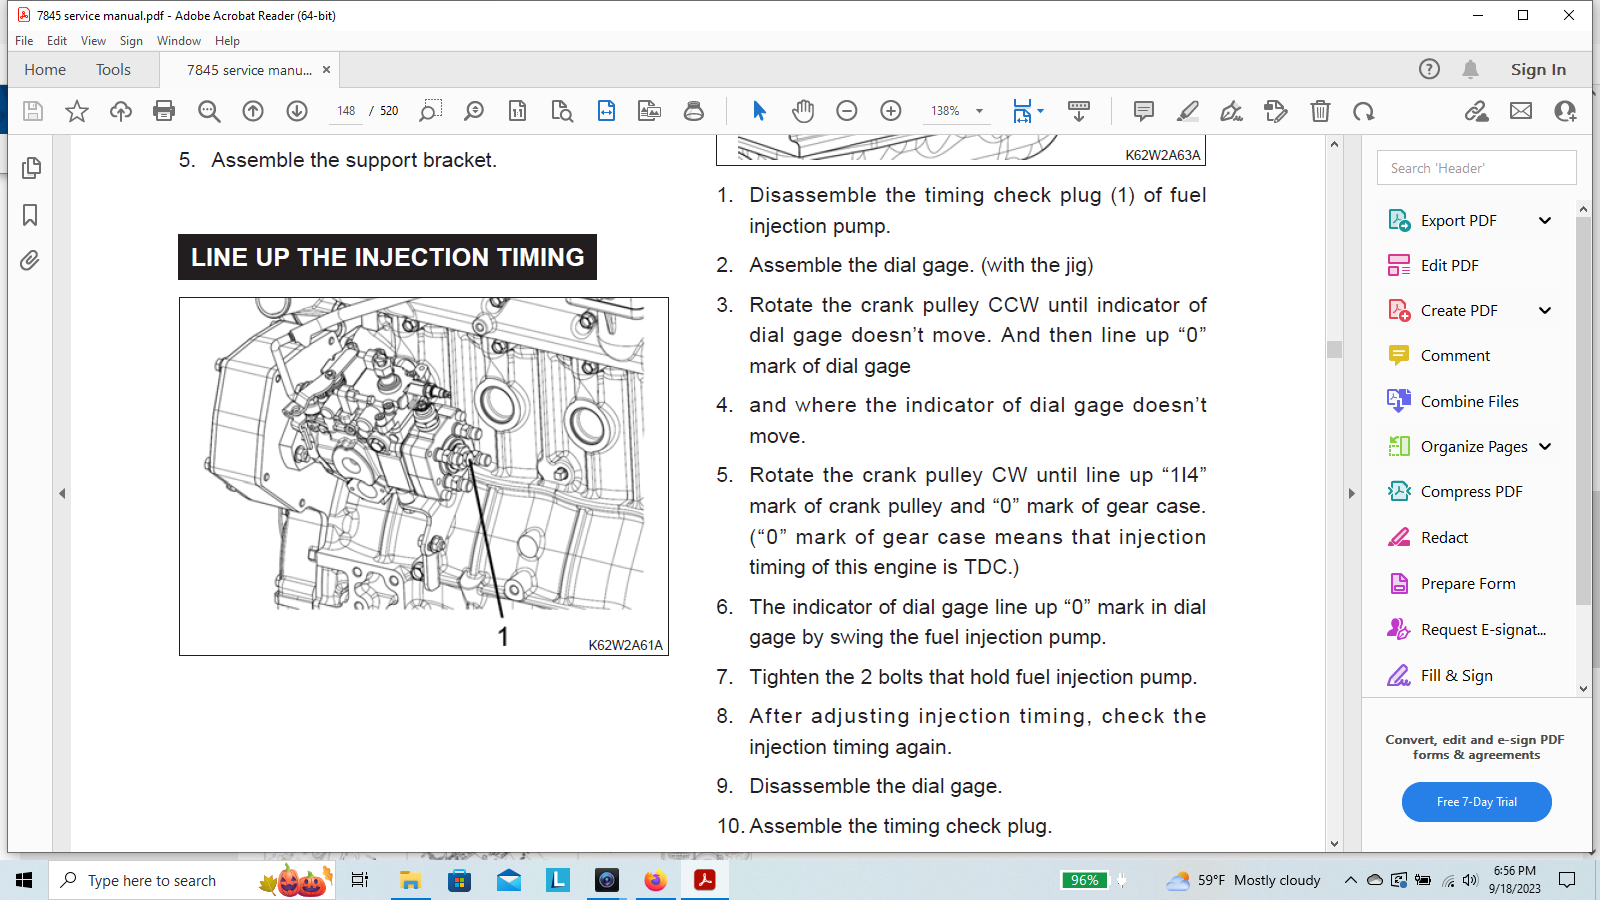1600x900 pixels.
Task: Open the Combine Files tool
Action: click(1453, 402)
